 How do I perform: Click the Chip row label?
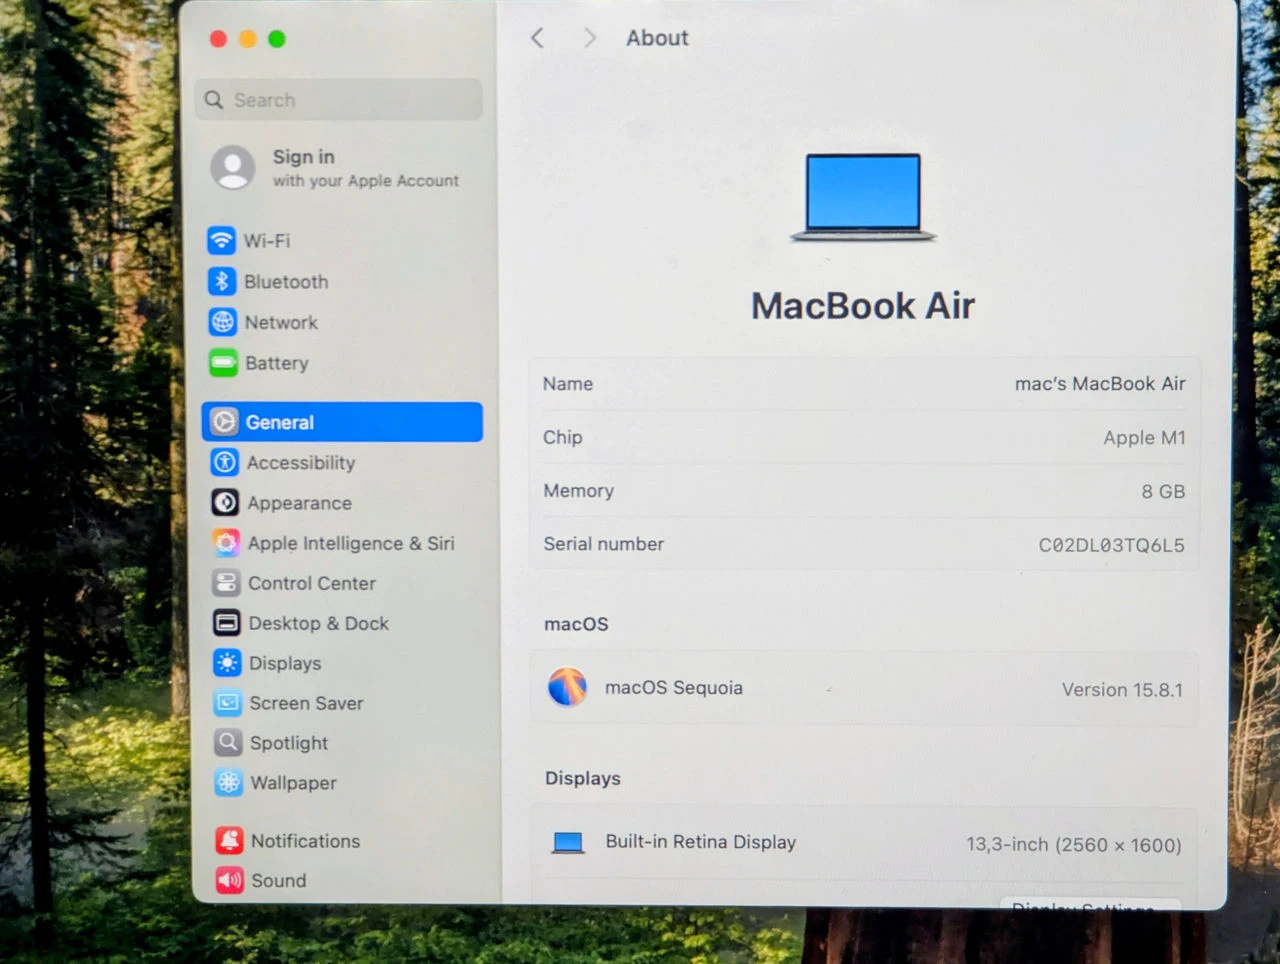(563, 437)
